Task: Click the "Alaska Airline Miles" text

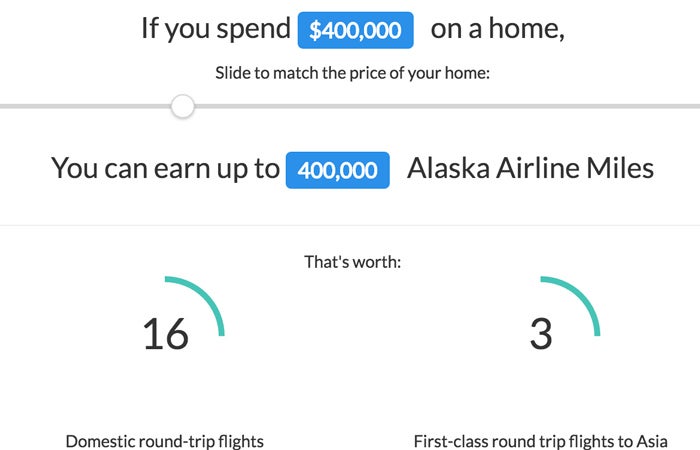Action: (x=530, y=168)
